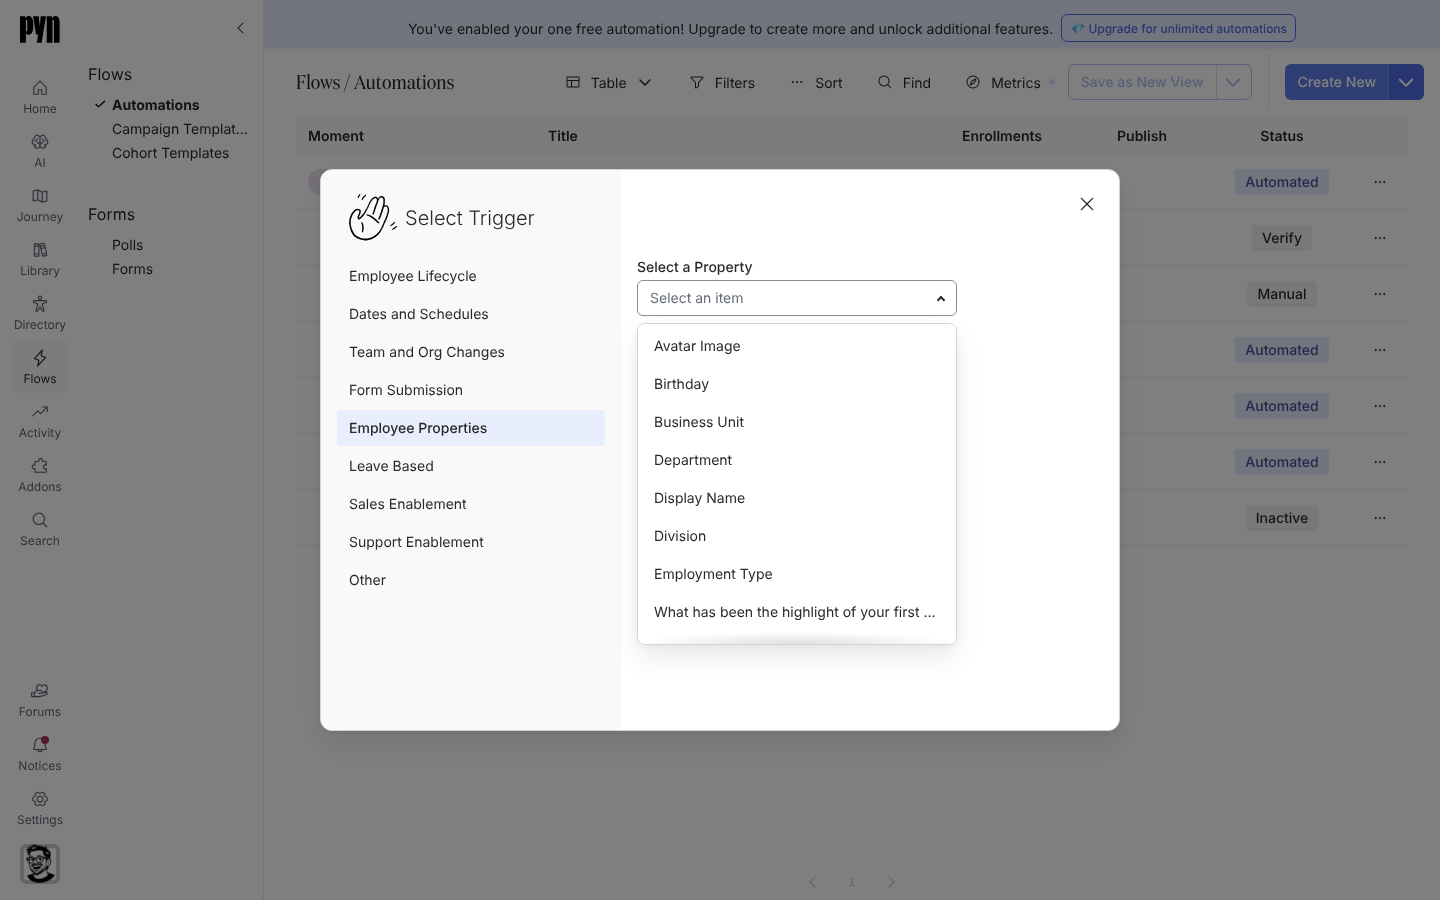Select the Flows lightning icon
Viewport: 1440px width, 900px height.
click(40, 367)
